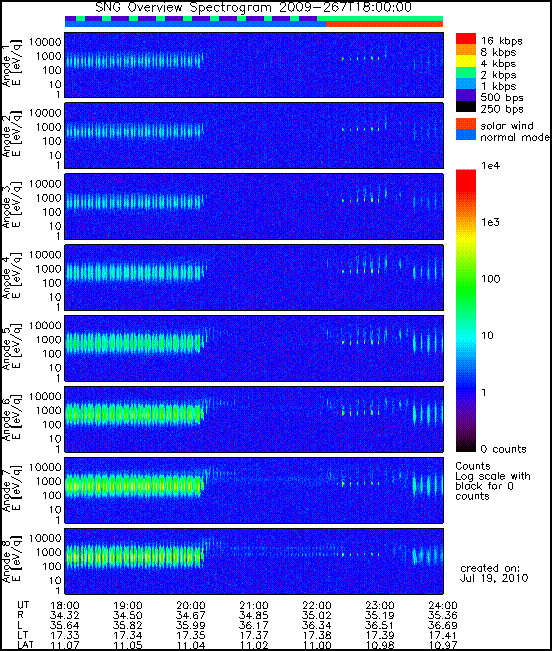Click the 4 kbps yellow legend swatch

tap(466, 61)
